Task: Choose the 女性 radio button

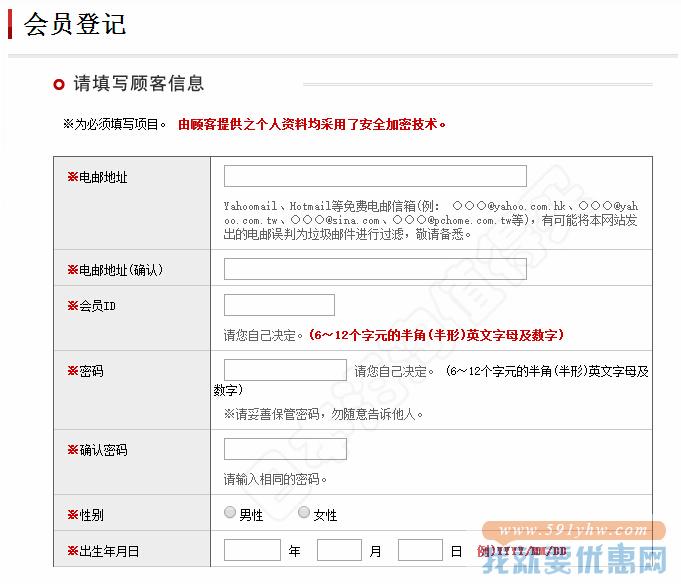Action: tap(304, 513)
